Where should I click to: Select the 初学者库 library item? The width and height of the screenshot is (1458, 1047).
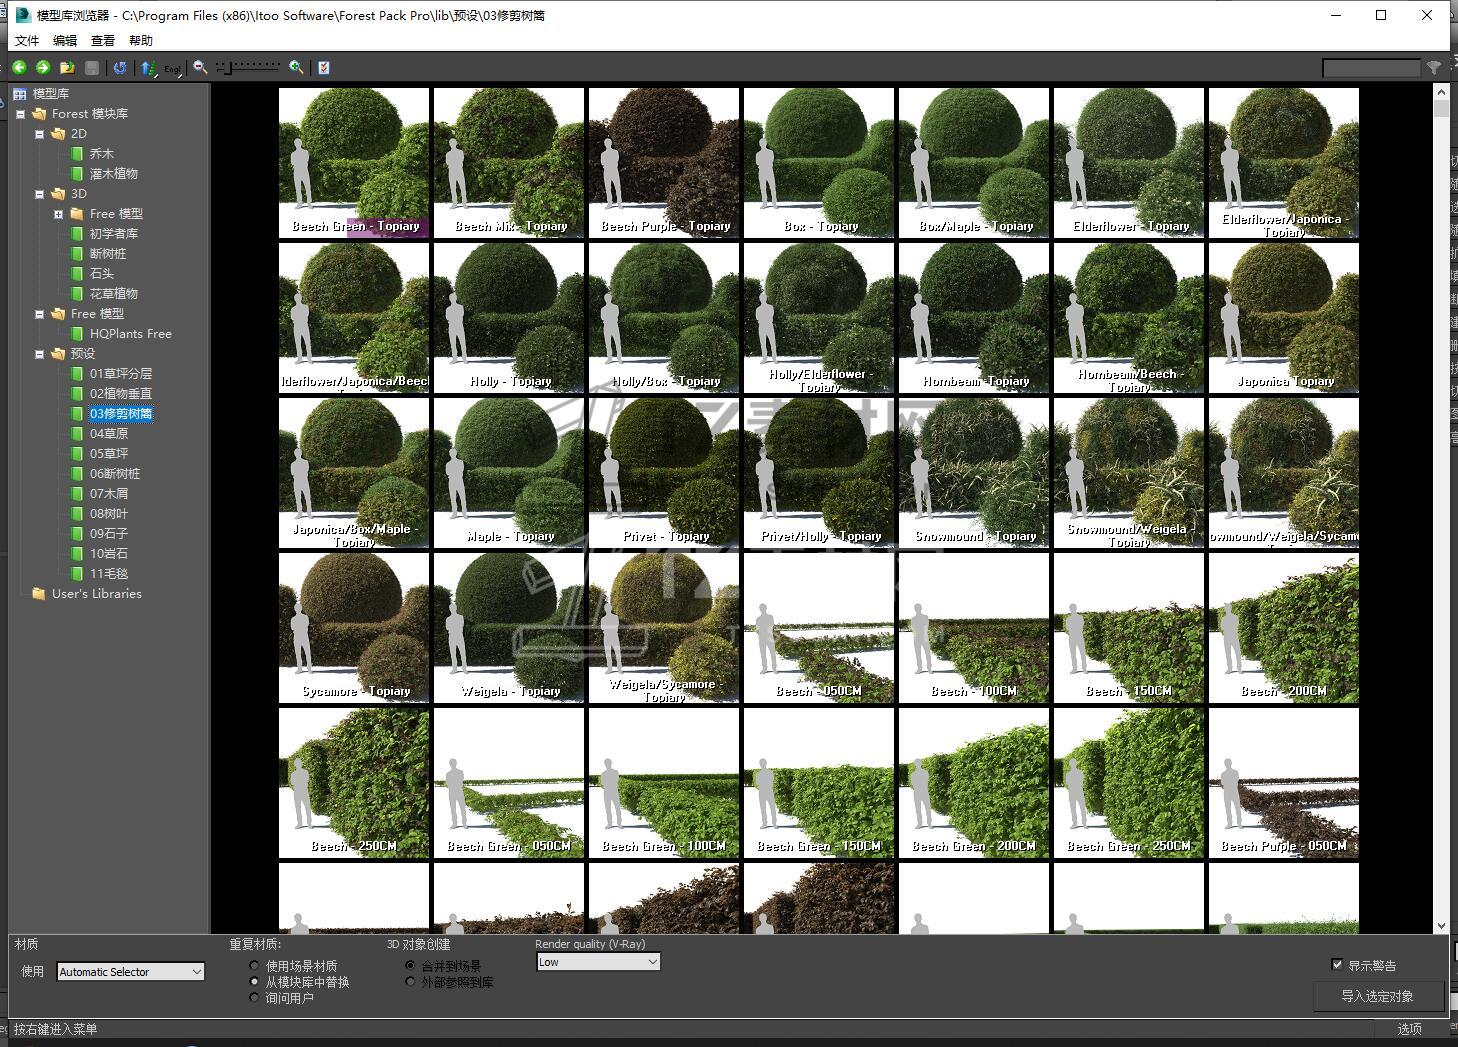pyautogui.click(x=114, y=234)
